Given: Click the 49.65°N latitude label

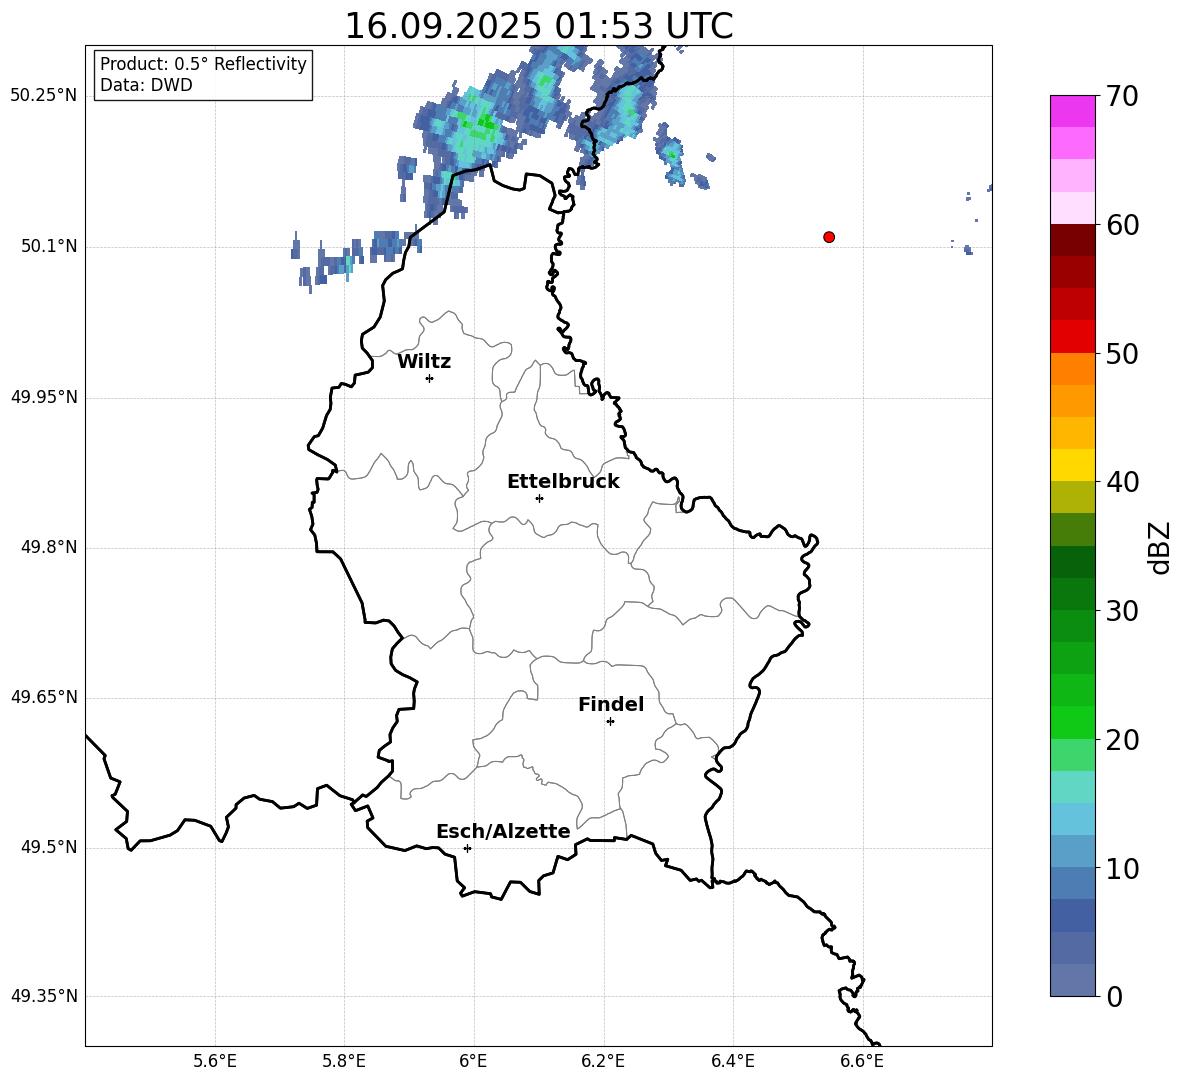Looking at the screenshot, I should 44,697.
